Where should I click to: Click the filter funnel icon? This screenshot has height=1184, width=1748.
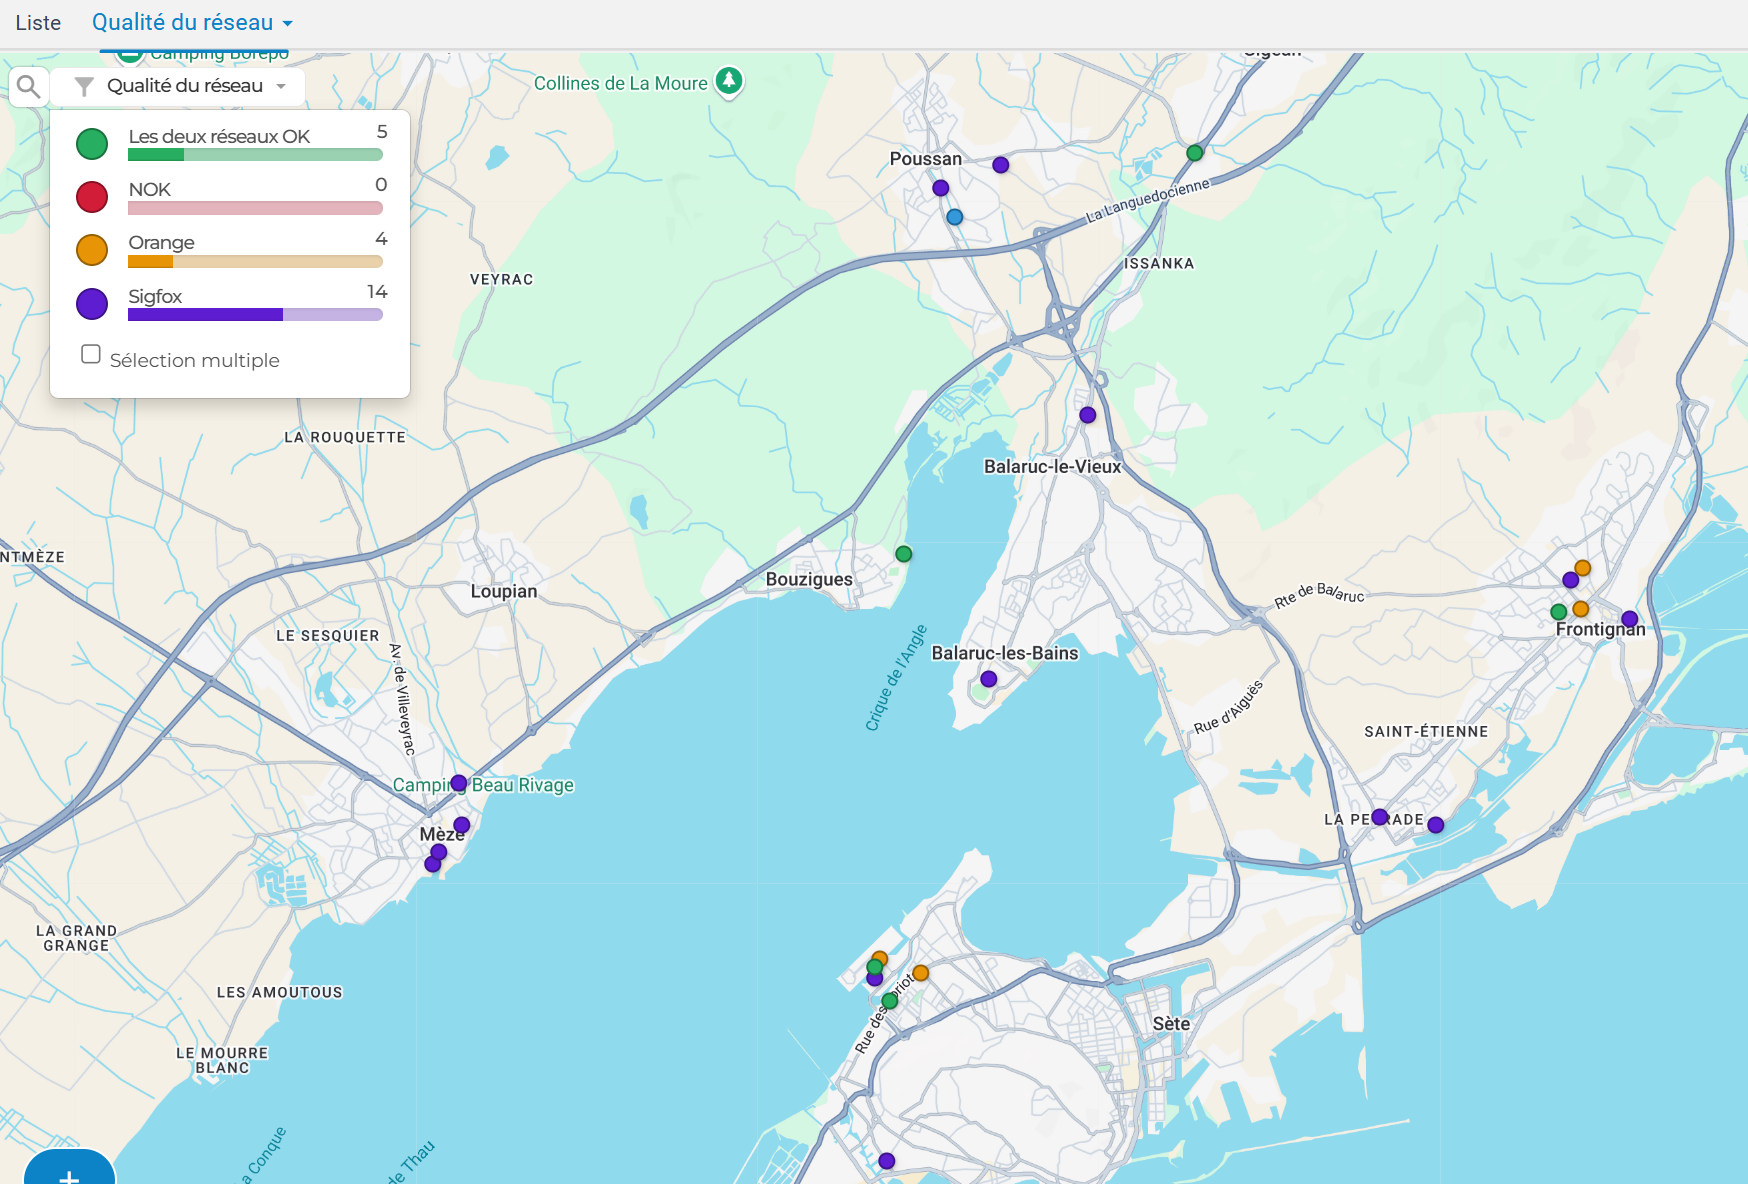[x=85, y=87]
